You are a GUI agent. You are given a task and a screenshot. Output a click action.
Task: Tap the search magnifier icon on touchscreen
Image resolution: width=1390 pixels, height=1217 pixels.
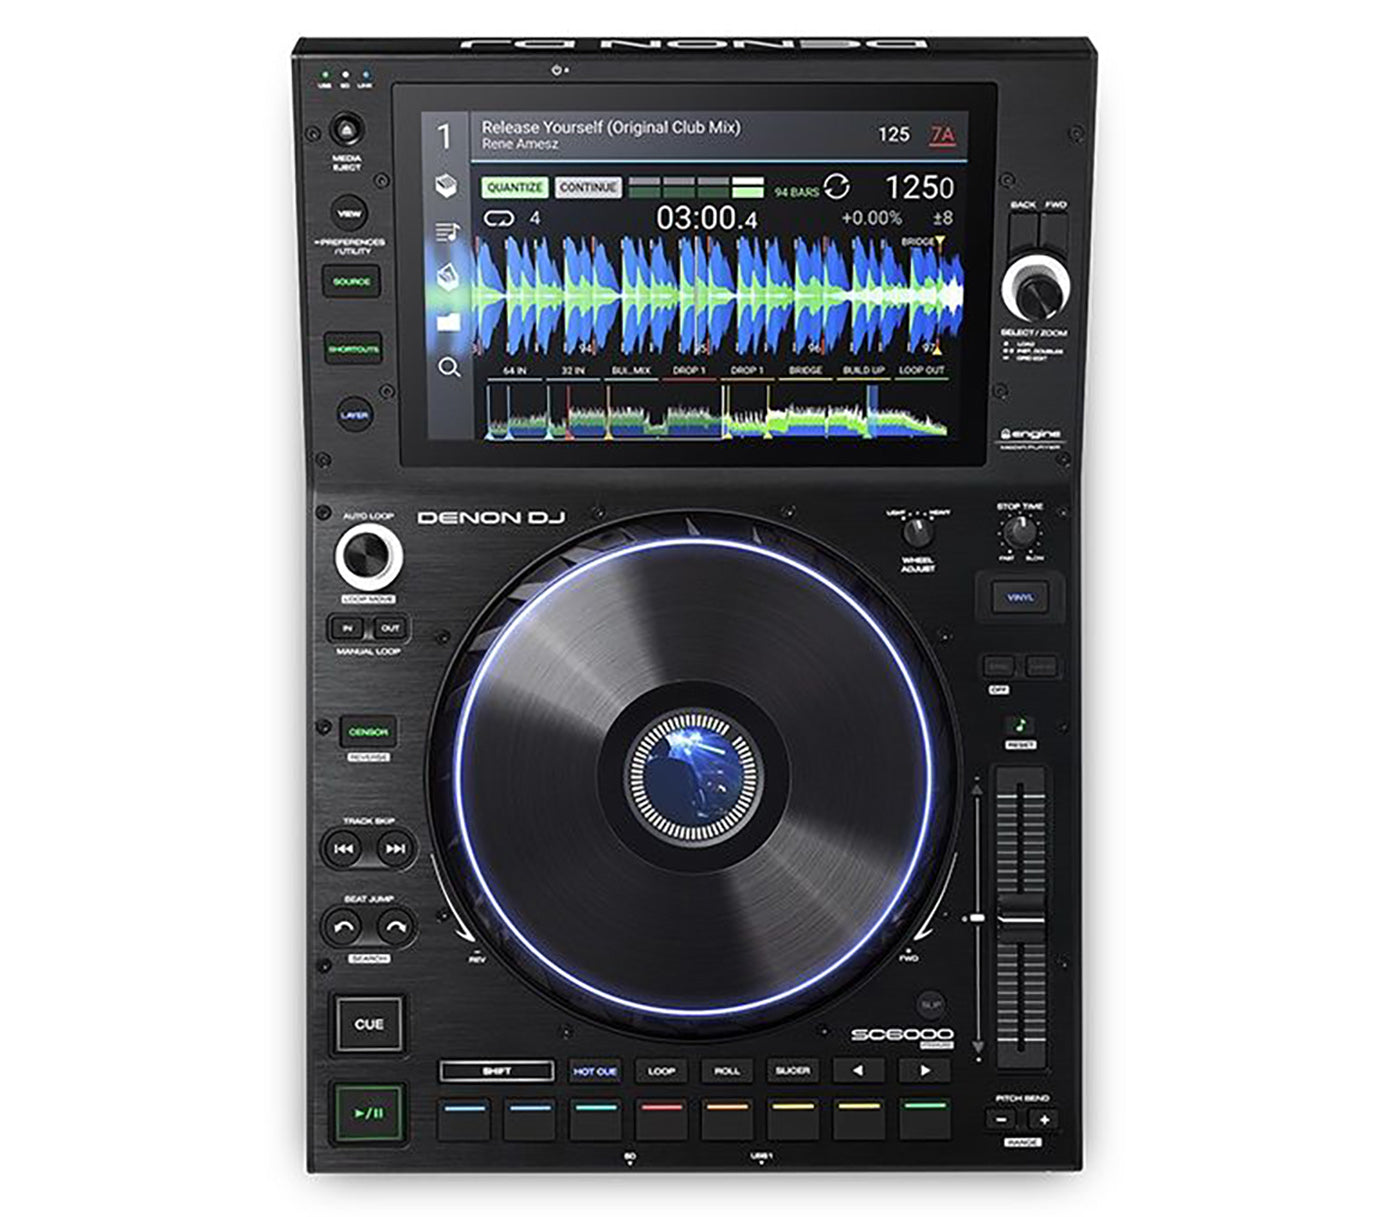pyautogui.click(x=449, y=368)
